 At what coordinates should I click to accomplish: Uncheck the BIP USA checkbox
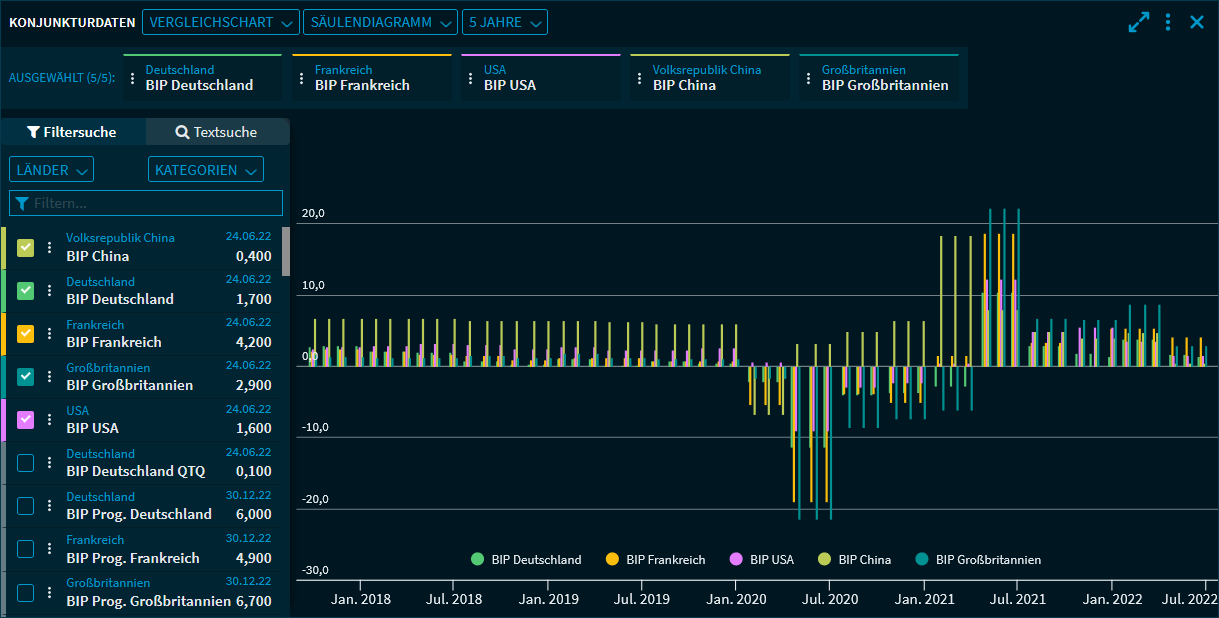[26, 419]
